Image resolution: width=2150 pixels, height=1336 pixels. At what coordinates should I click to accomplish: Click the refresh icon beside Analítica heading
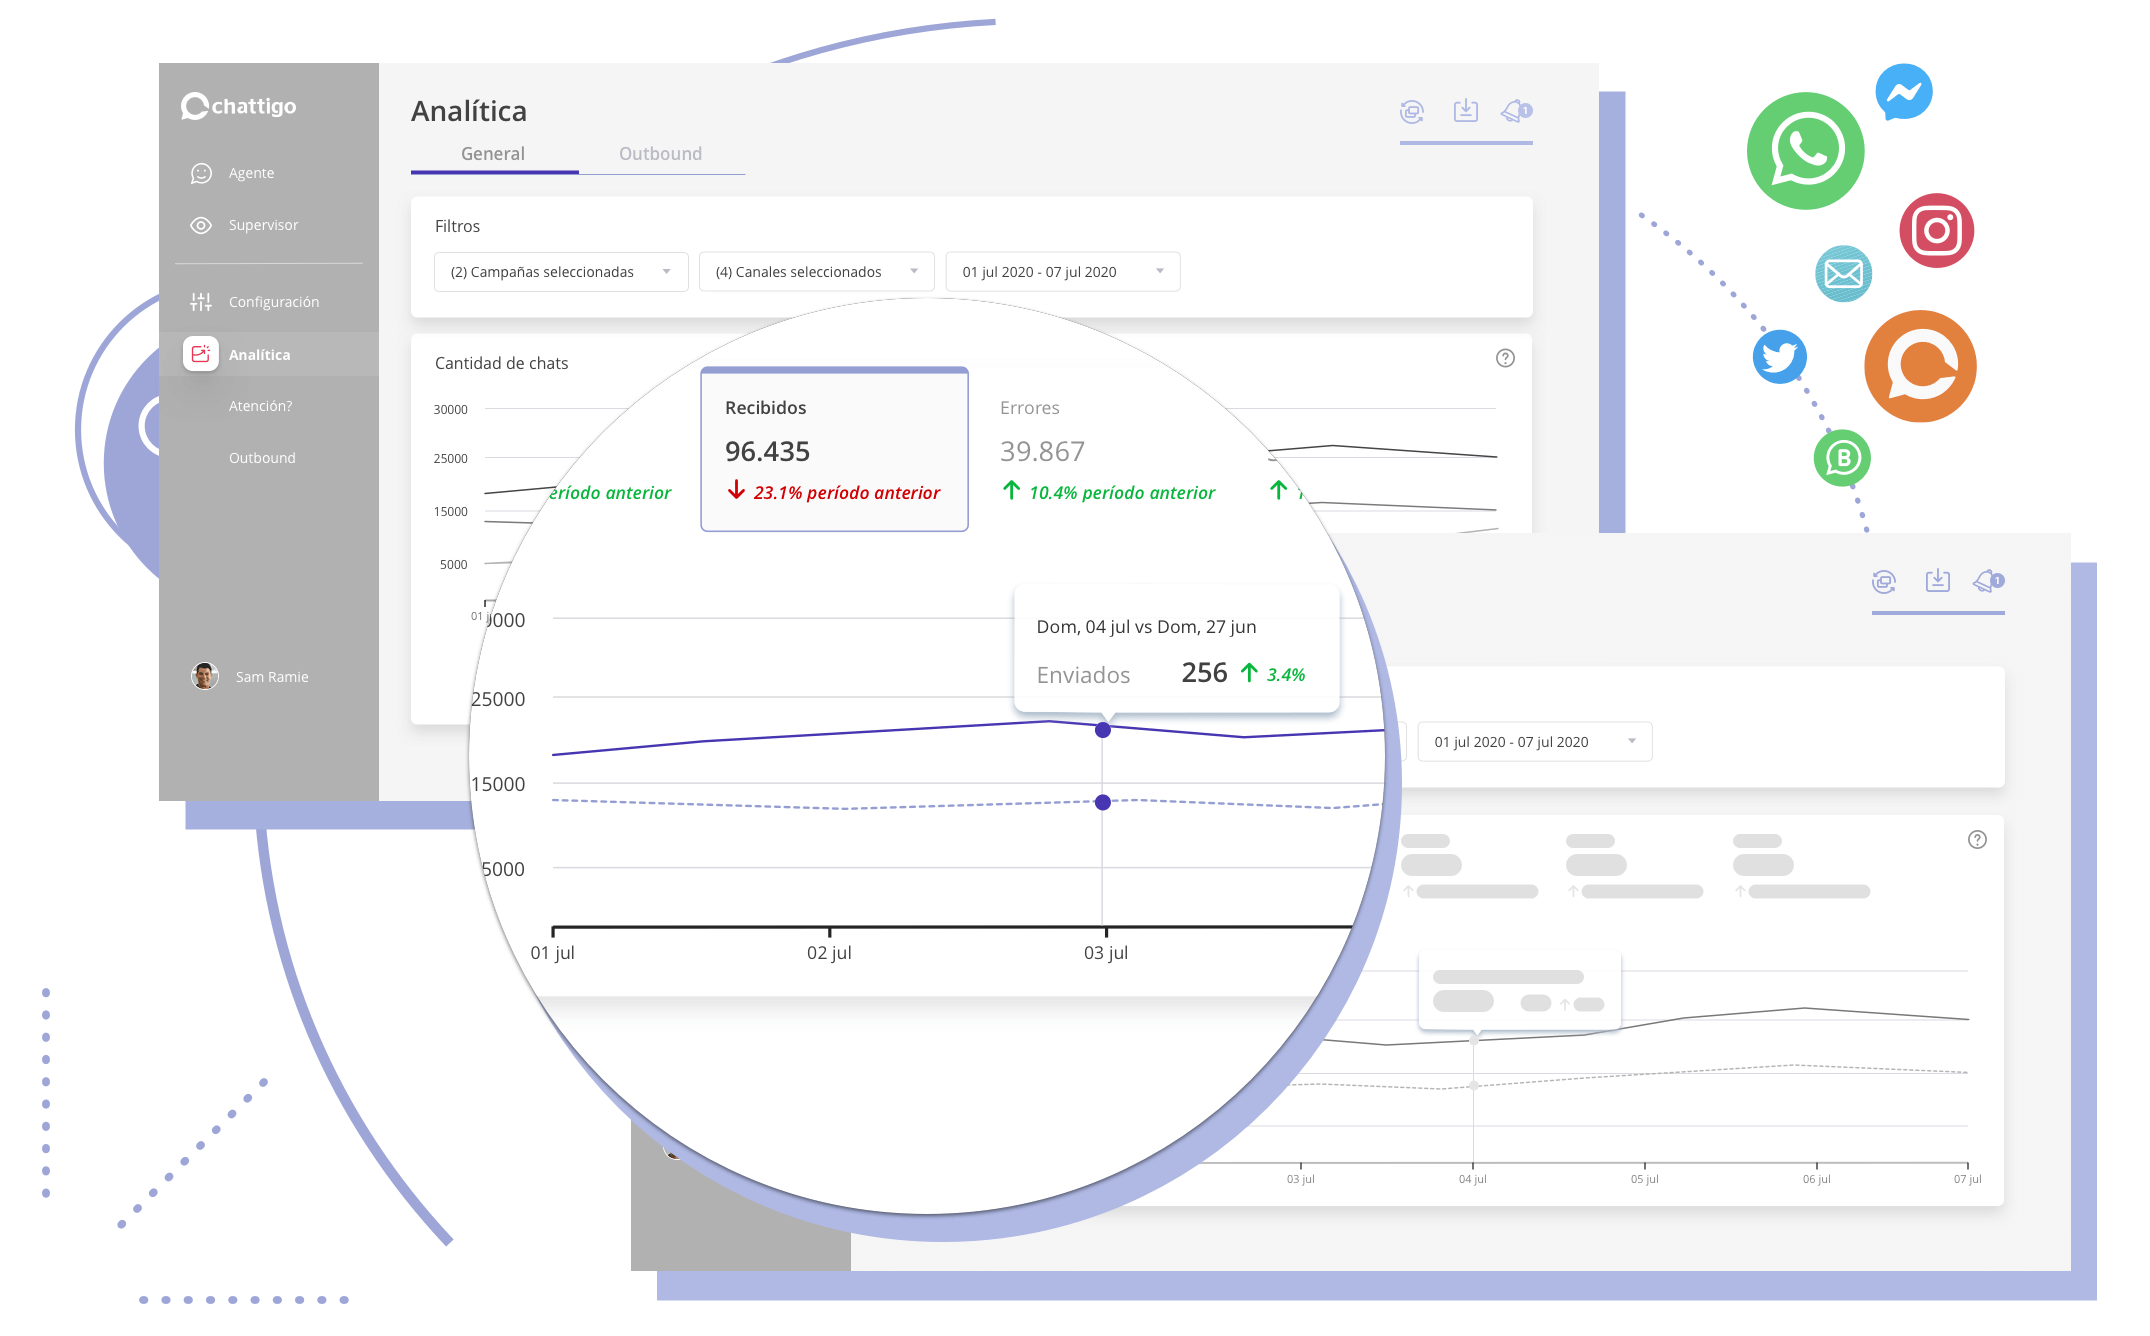(1411, 111)
